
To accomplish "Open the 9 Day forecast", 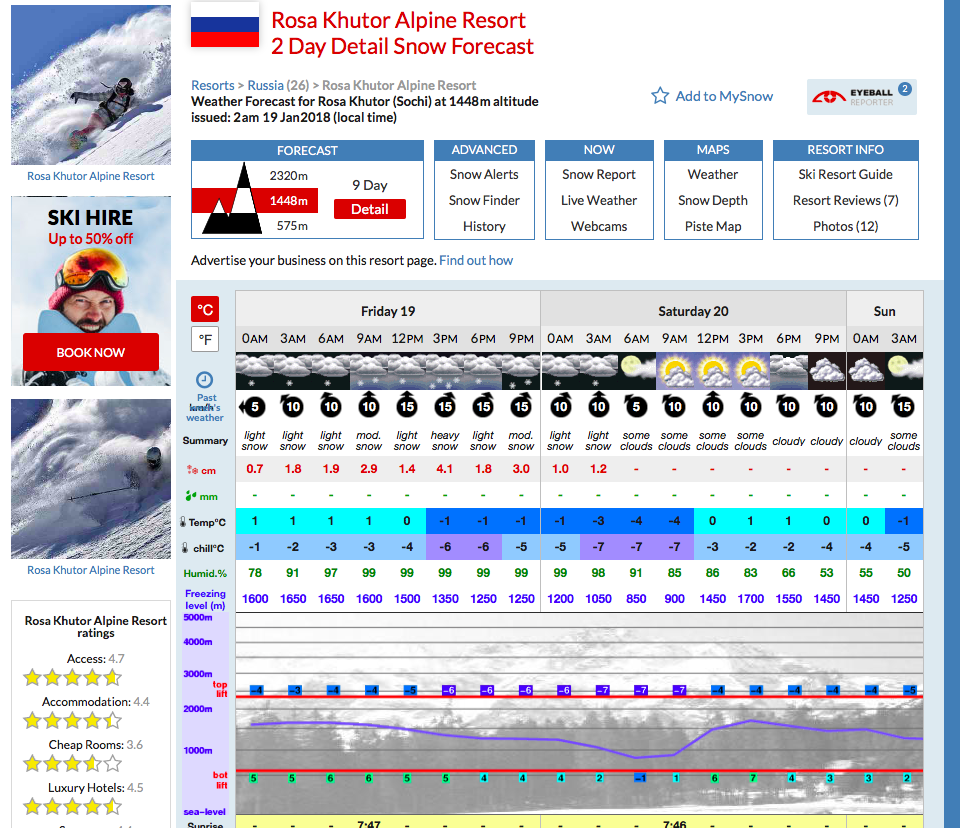I will (369, 185).
